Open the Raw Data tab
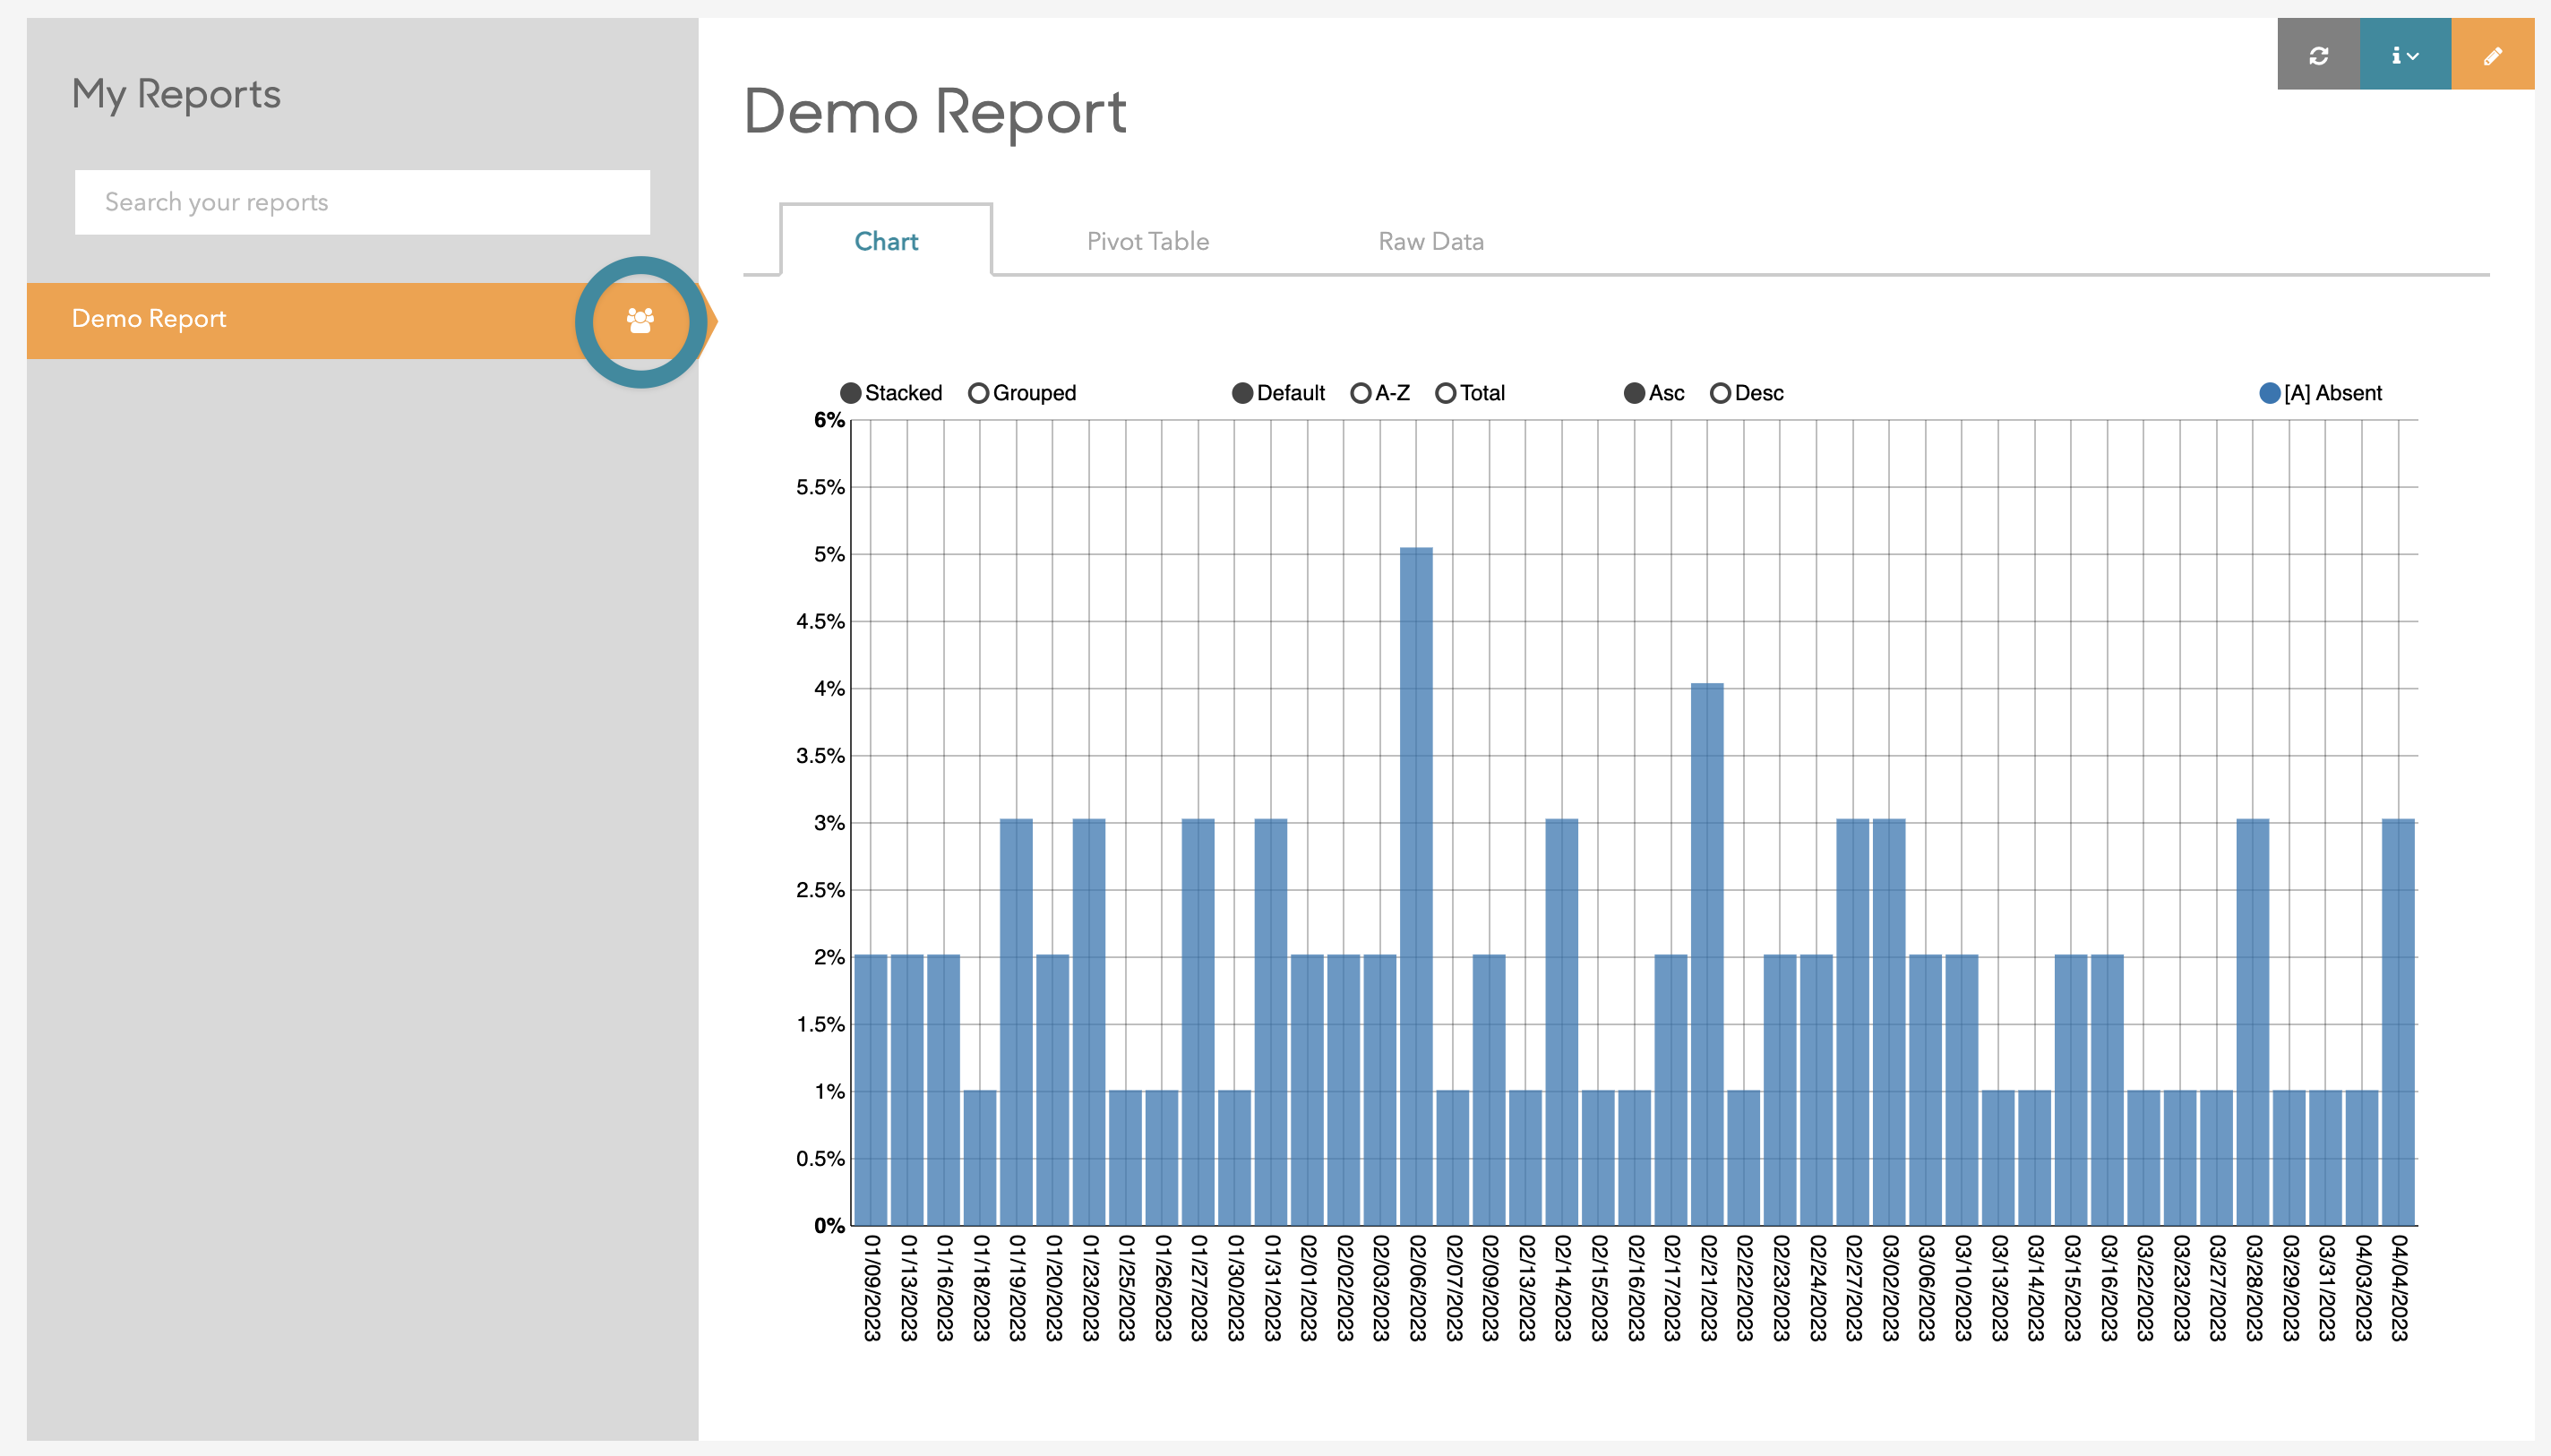This screenshot has width=2551, height=1456. pos(1430,241)
